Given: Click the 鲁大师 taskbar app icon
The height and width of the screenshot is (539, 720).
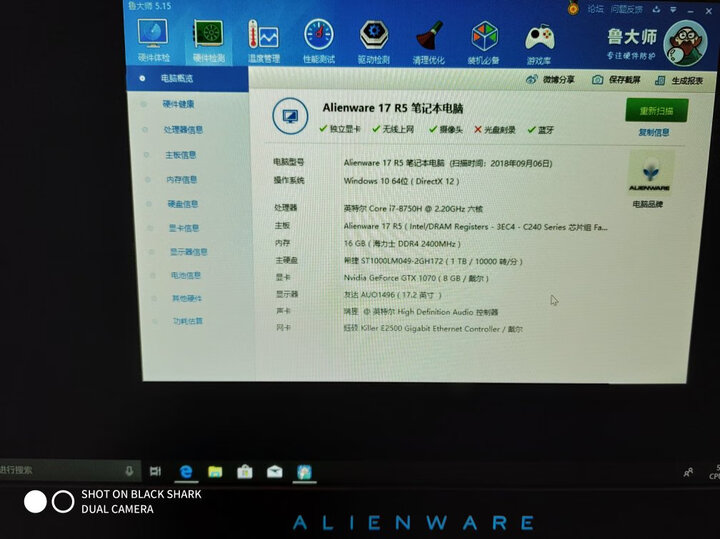Looking at the screenshot, I should click(304, 472).
